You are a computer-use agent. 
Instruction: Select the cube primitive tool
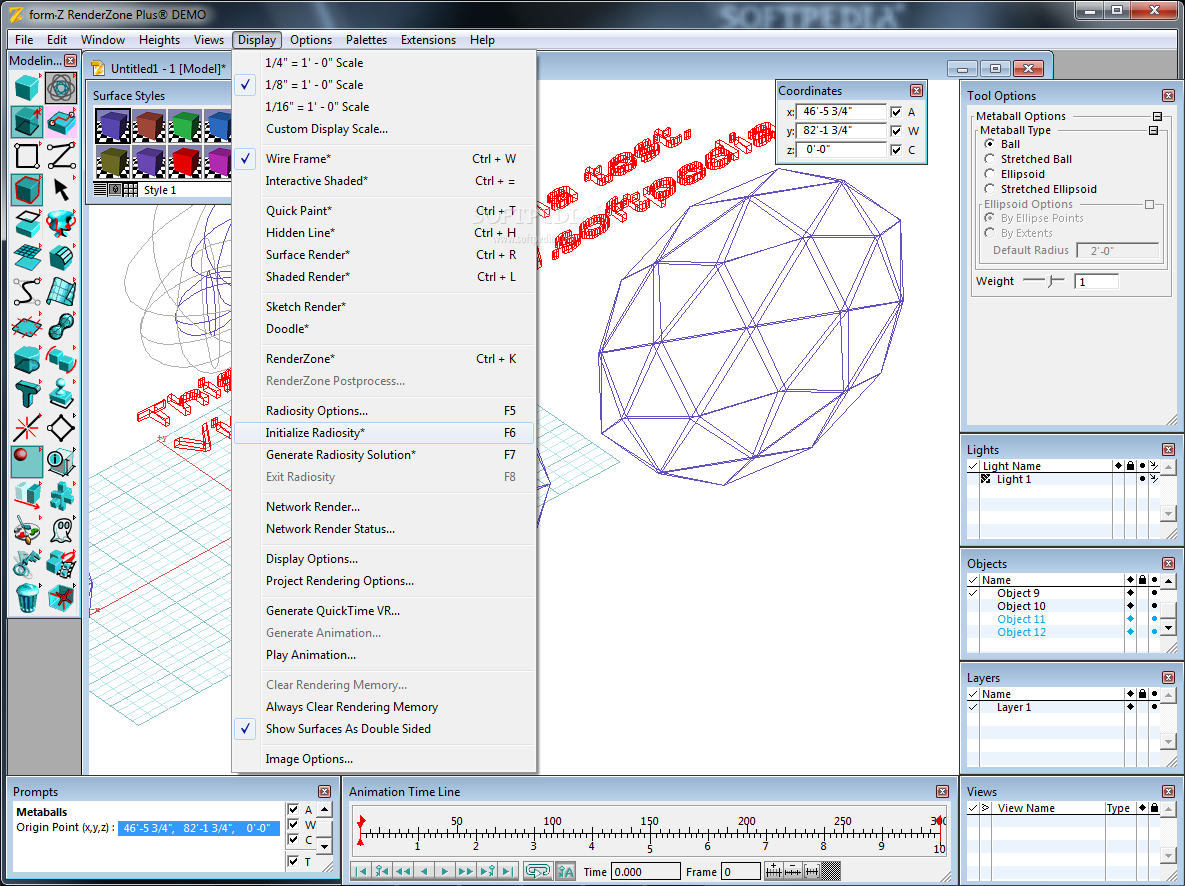click(x=27, y=88)
